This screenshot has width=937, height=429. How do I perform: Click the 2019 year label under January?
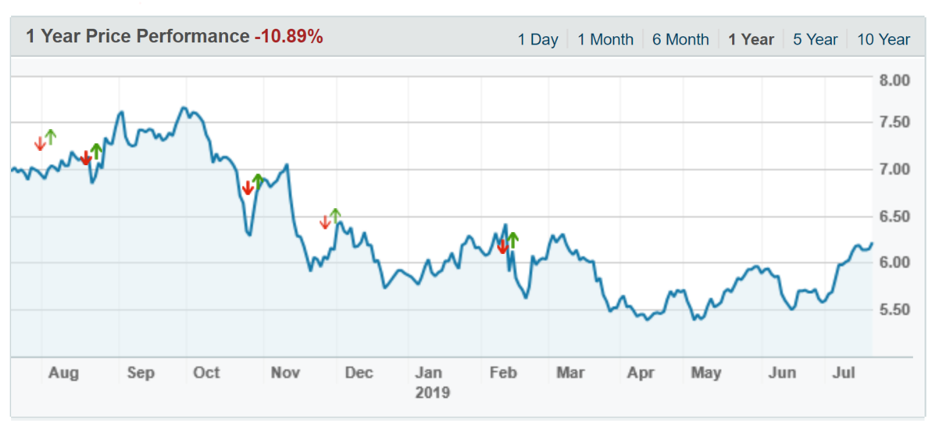click(432, 393)
